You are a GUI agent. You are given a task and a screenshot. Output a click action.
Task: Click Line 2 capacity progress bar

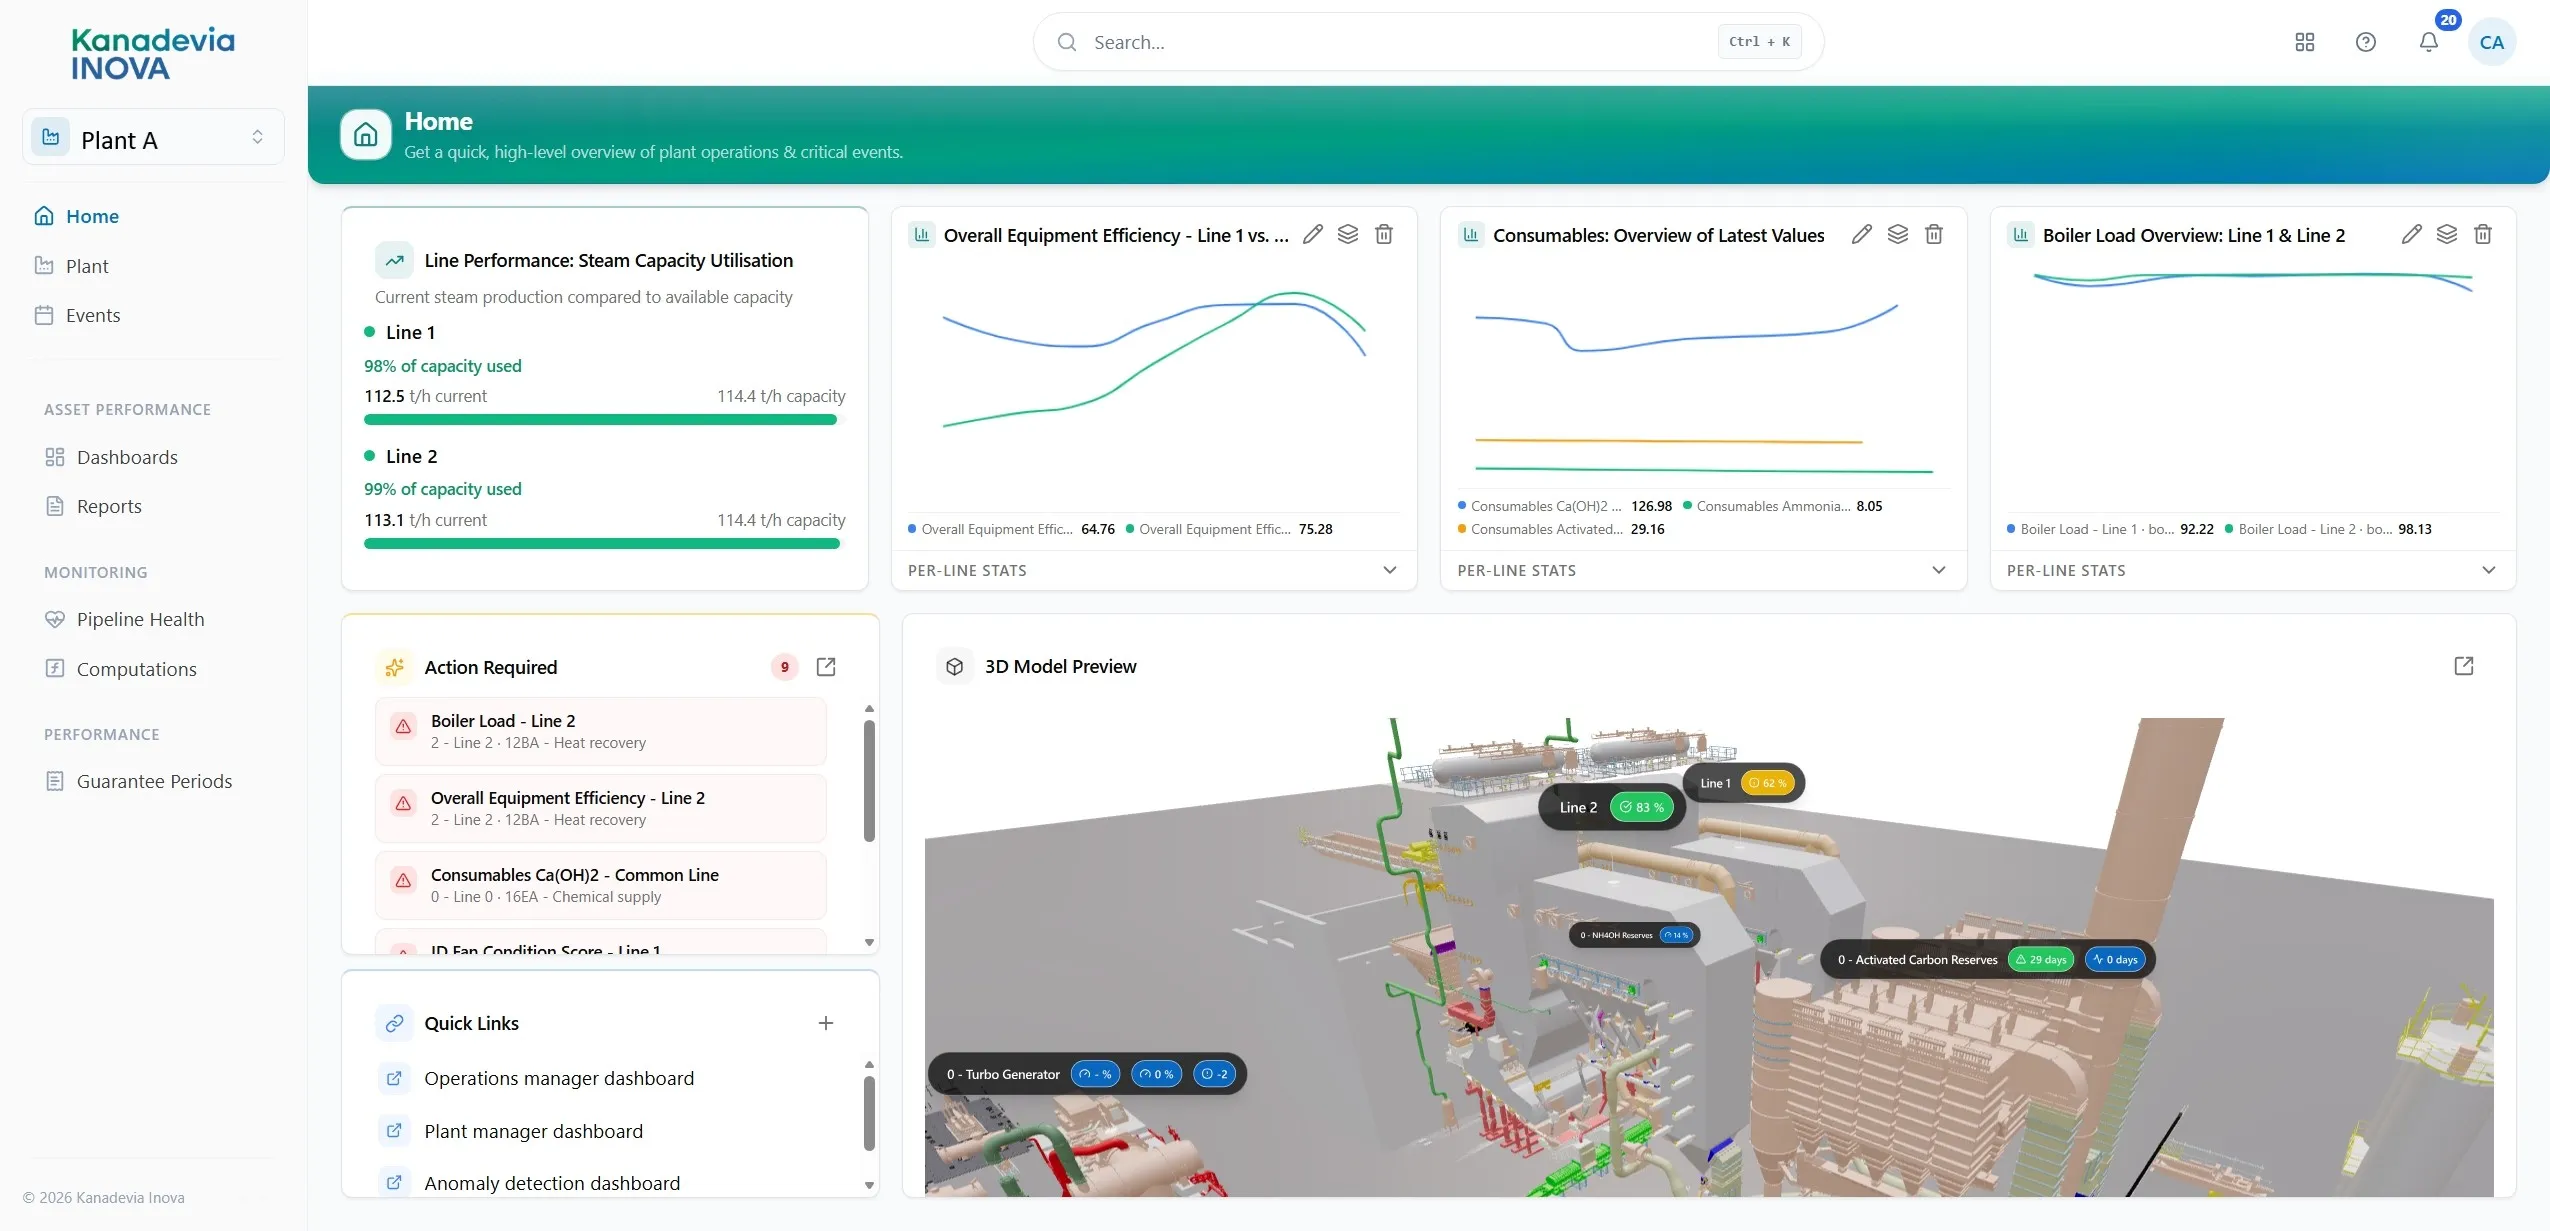point(603,544)
